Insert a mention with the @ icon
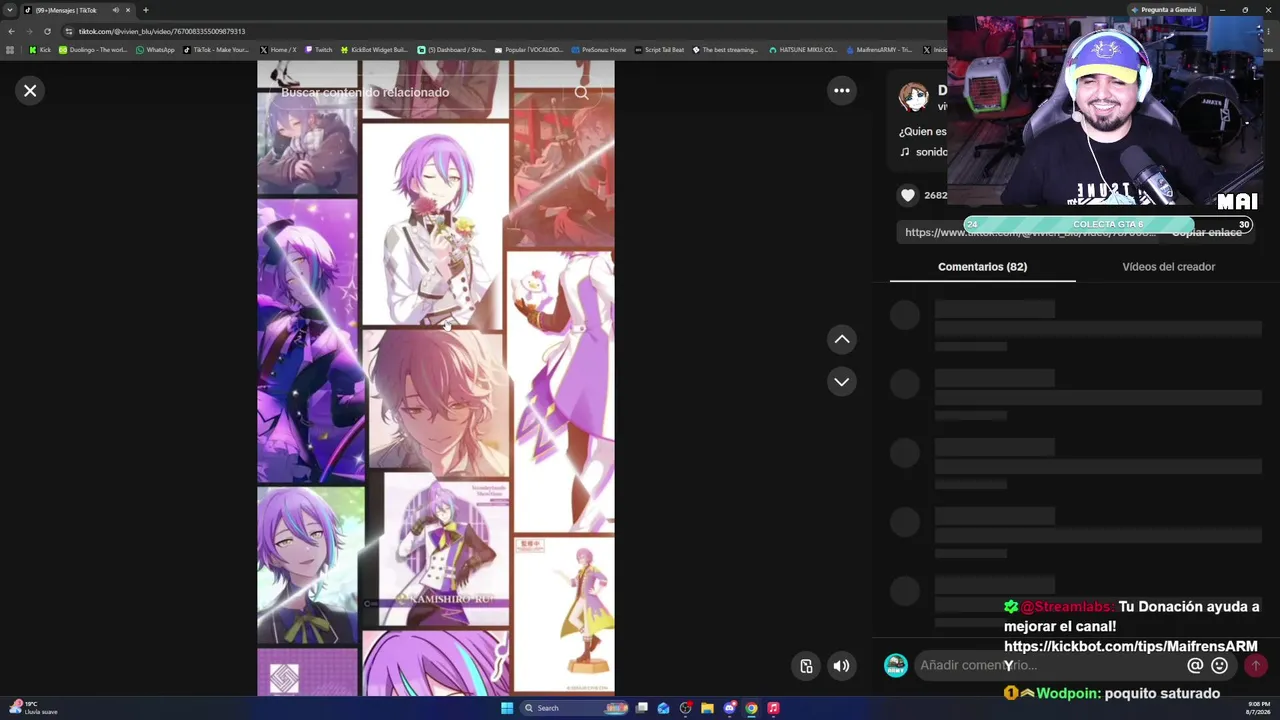The height and width of the screenshot is (720, 1280). coord(1195,665)
